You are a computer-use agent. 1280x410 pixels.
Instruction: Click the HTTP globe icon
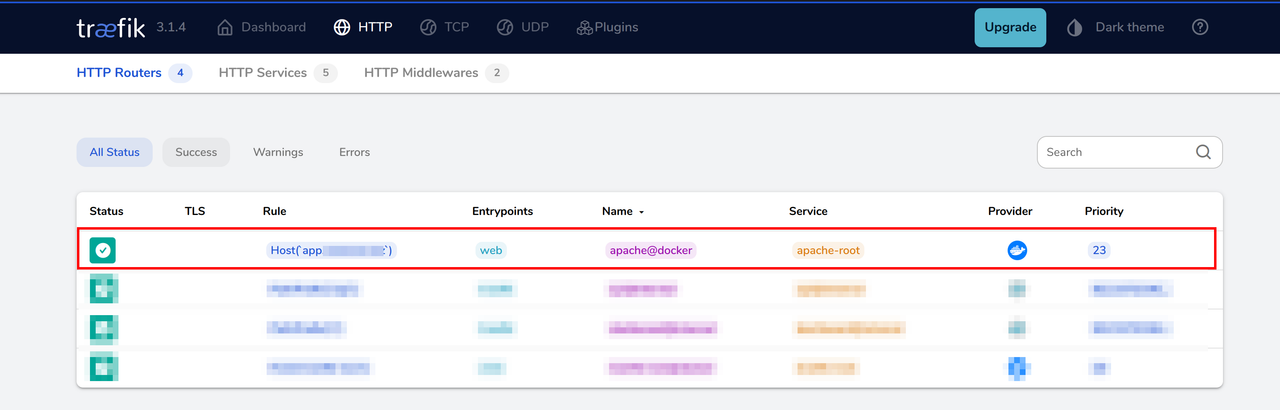tap(342, 27)
